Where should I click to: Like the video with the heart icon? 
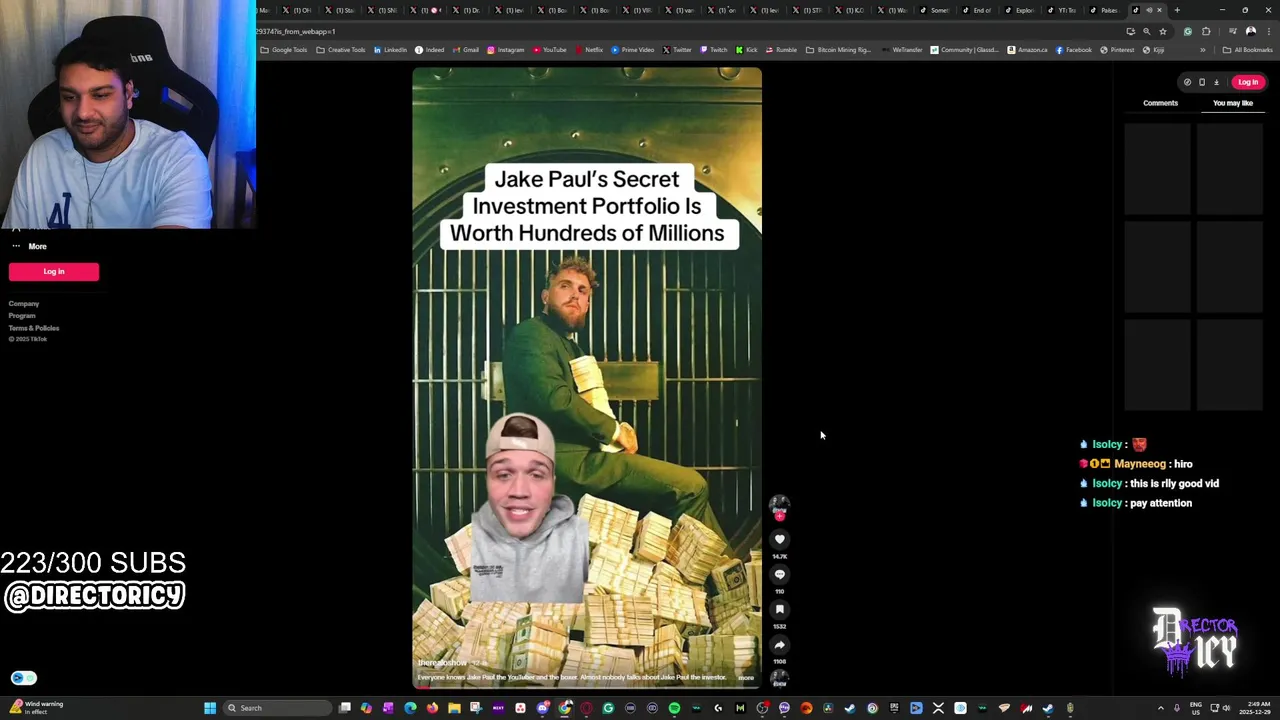pos(780,539)
